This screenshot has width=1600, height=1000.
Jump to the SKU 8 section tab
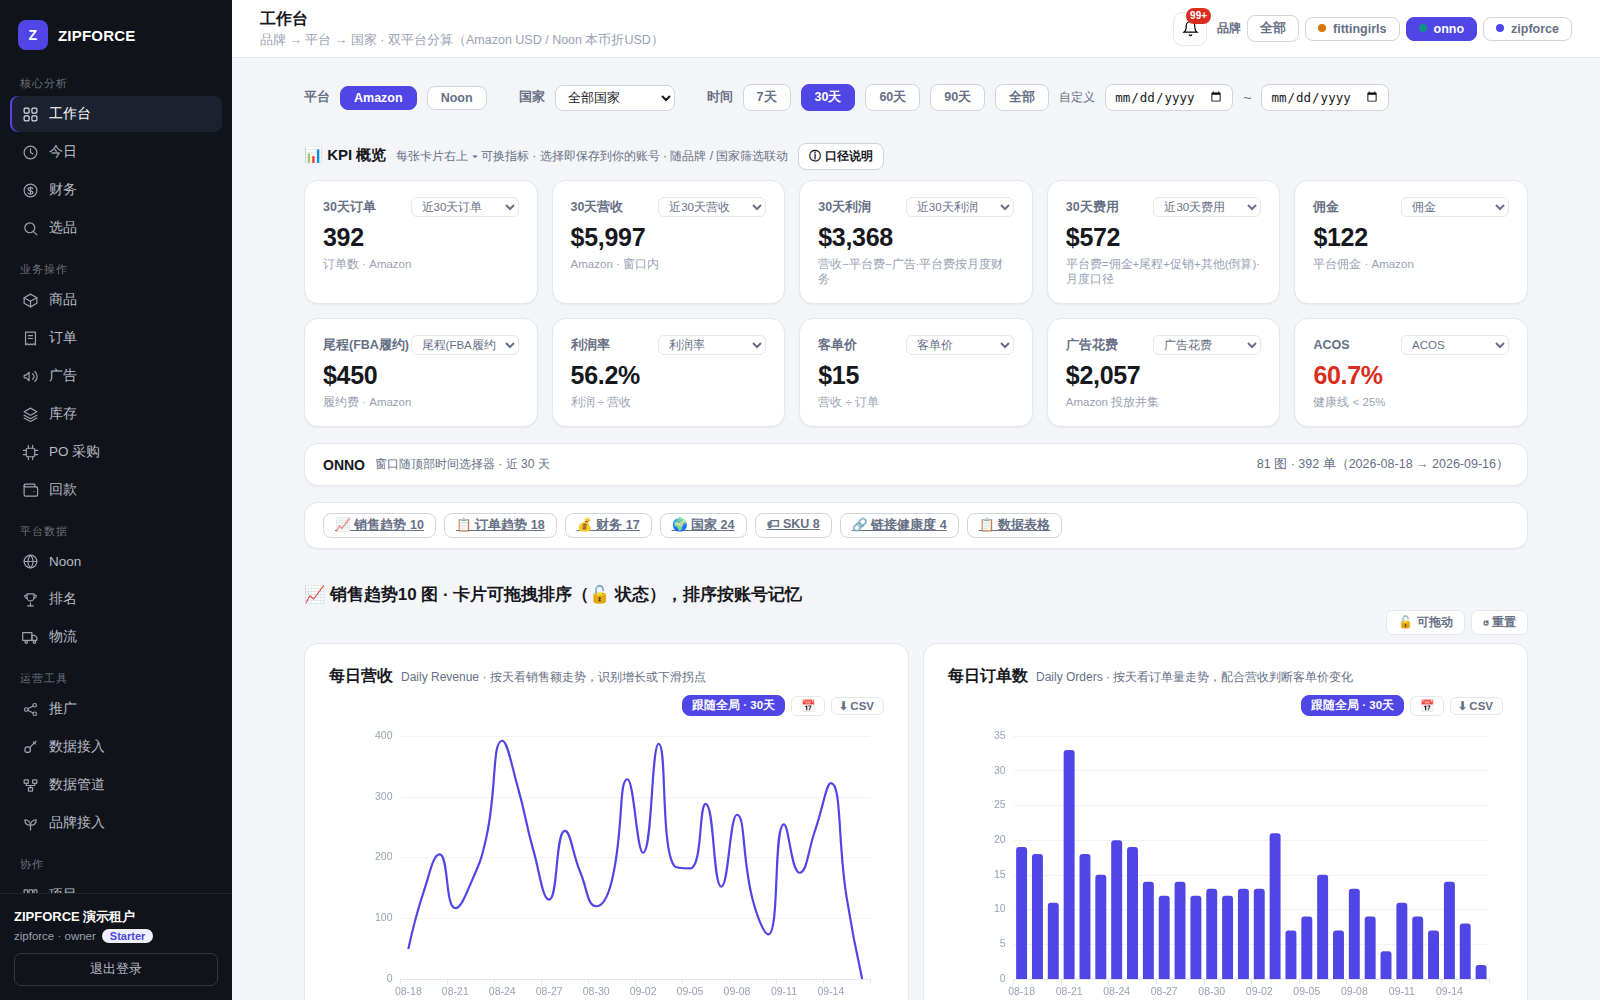793,525
